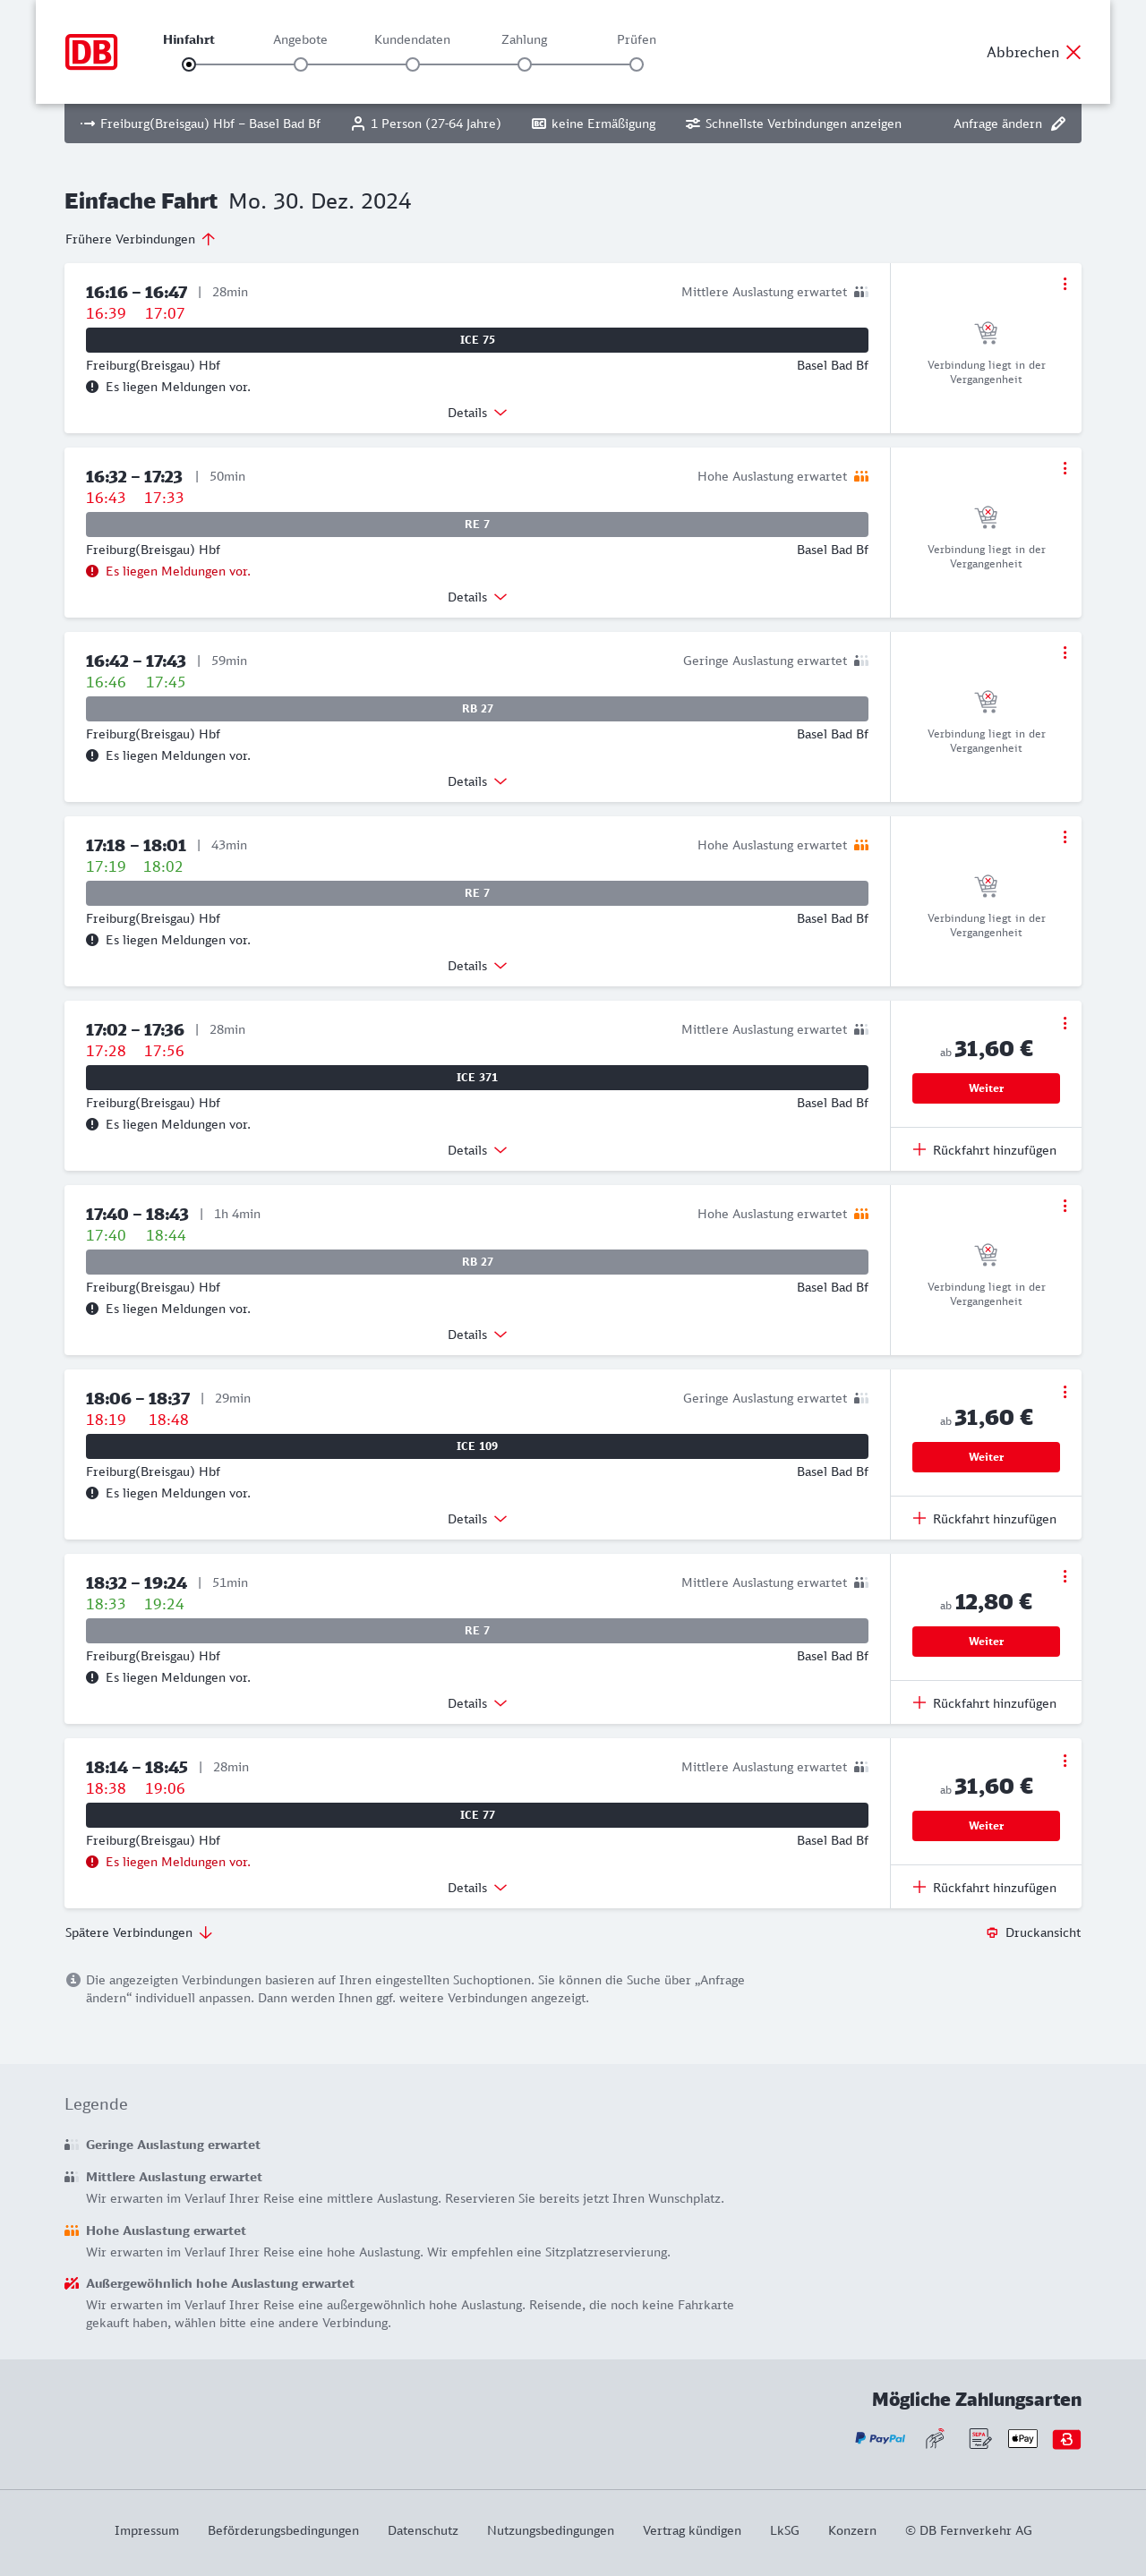1146x2576 pixels.
Task: Select the Angebote step circle
Action: 300,65
